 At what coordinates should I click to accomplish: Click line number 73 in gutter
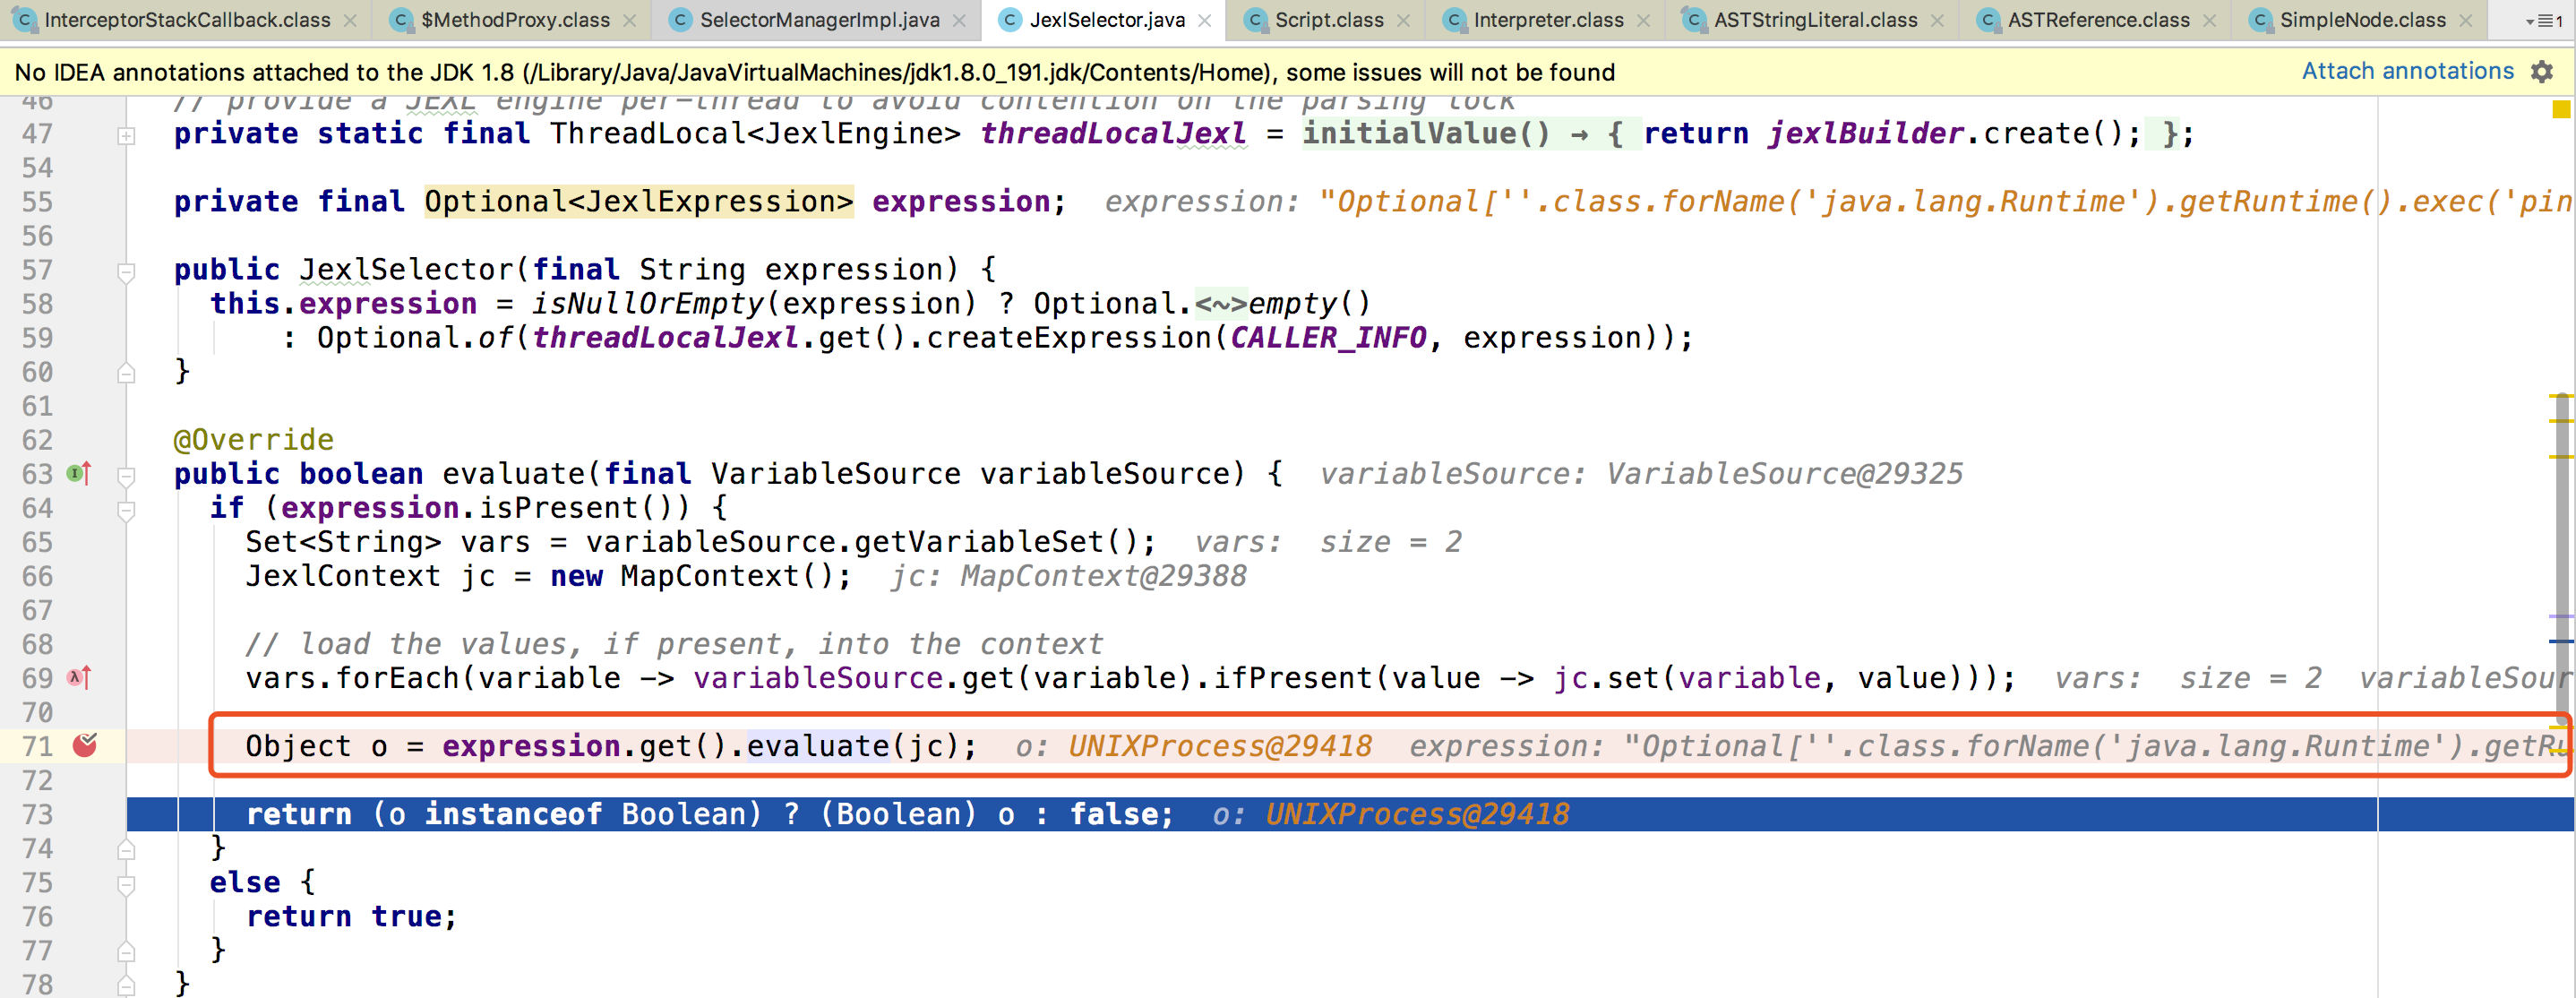(37, 814)
